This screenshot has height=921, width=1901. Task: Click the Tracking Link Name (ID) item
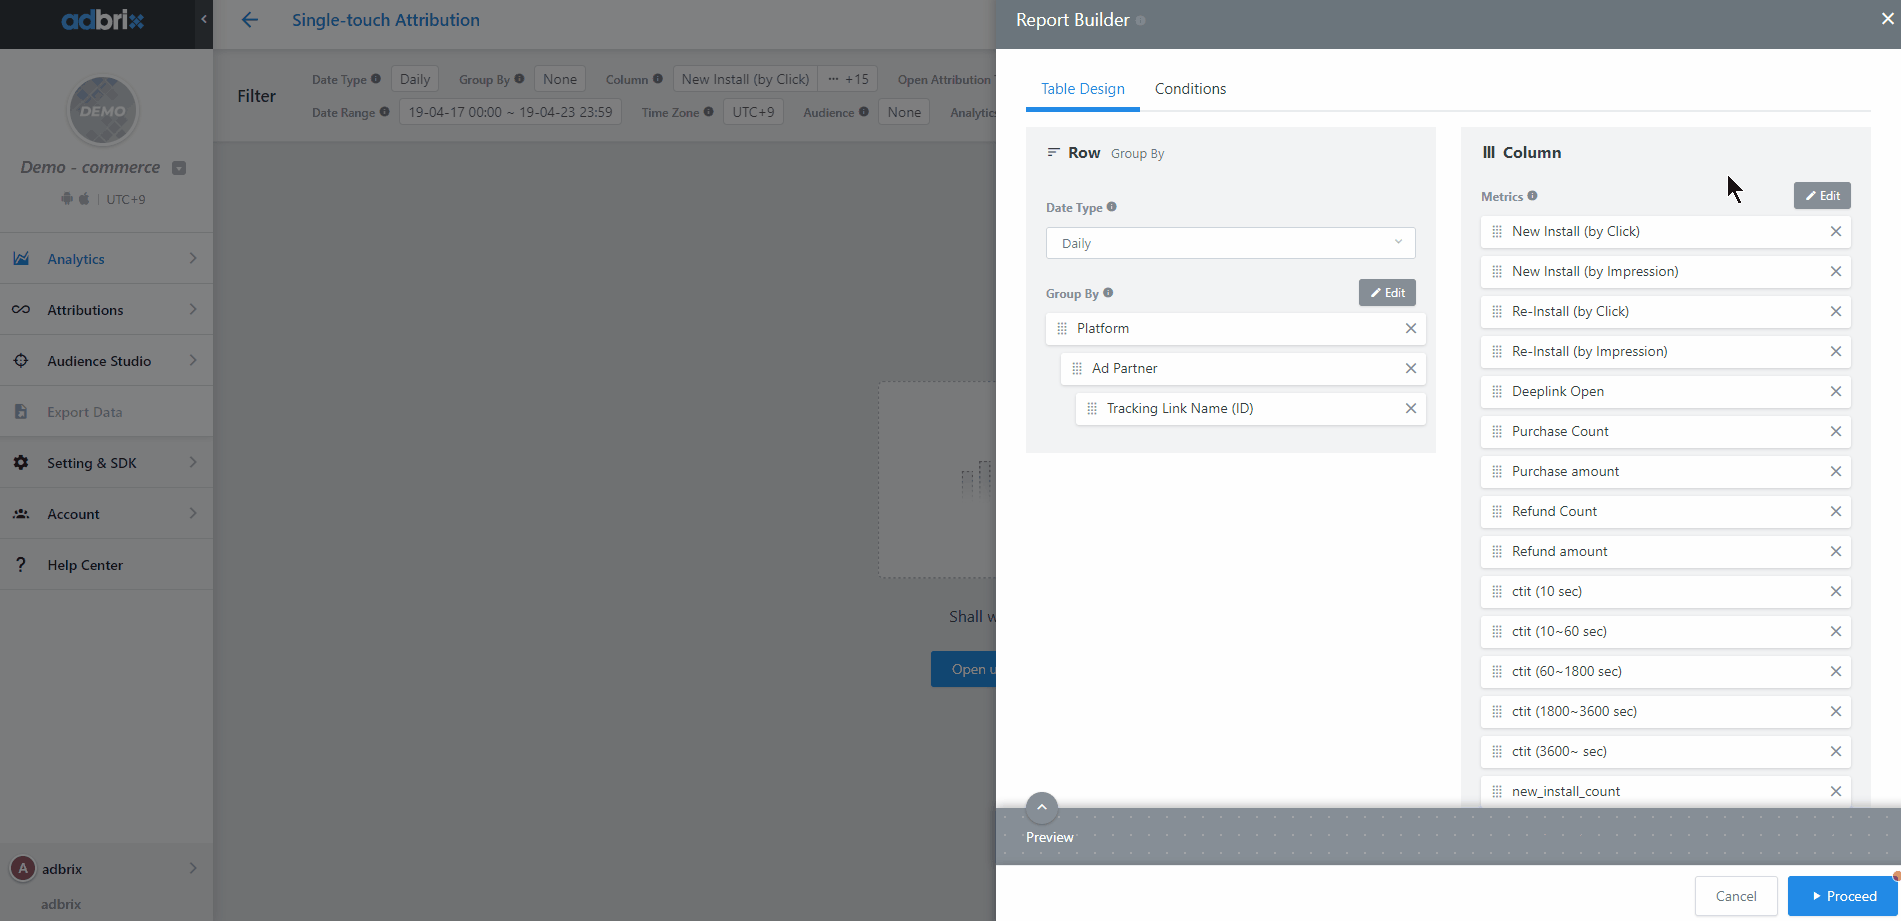(x=1179, y=408)
